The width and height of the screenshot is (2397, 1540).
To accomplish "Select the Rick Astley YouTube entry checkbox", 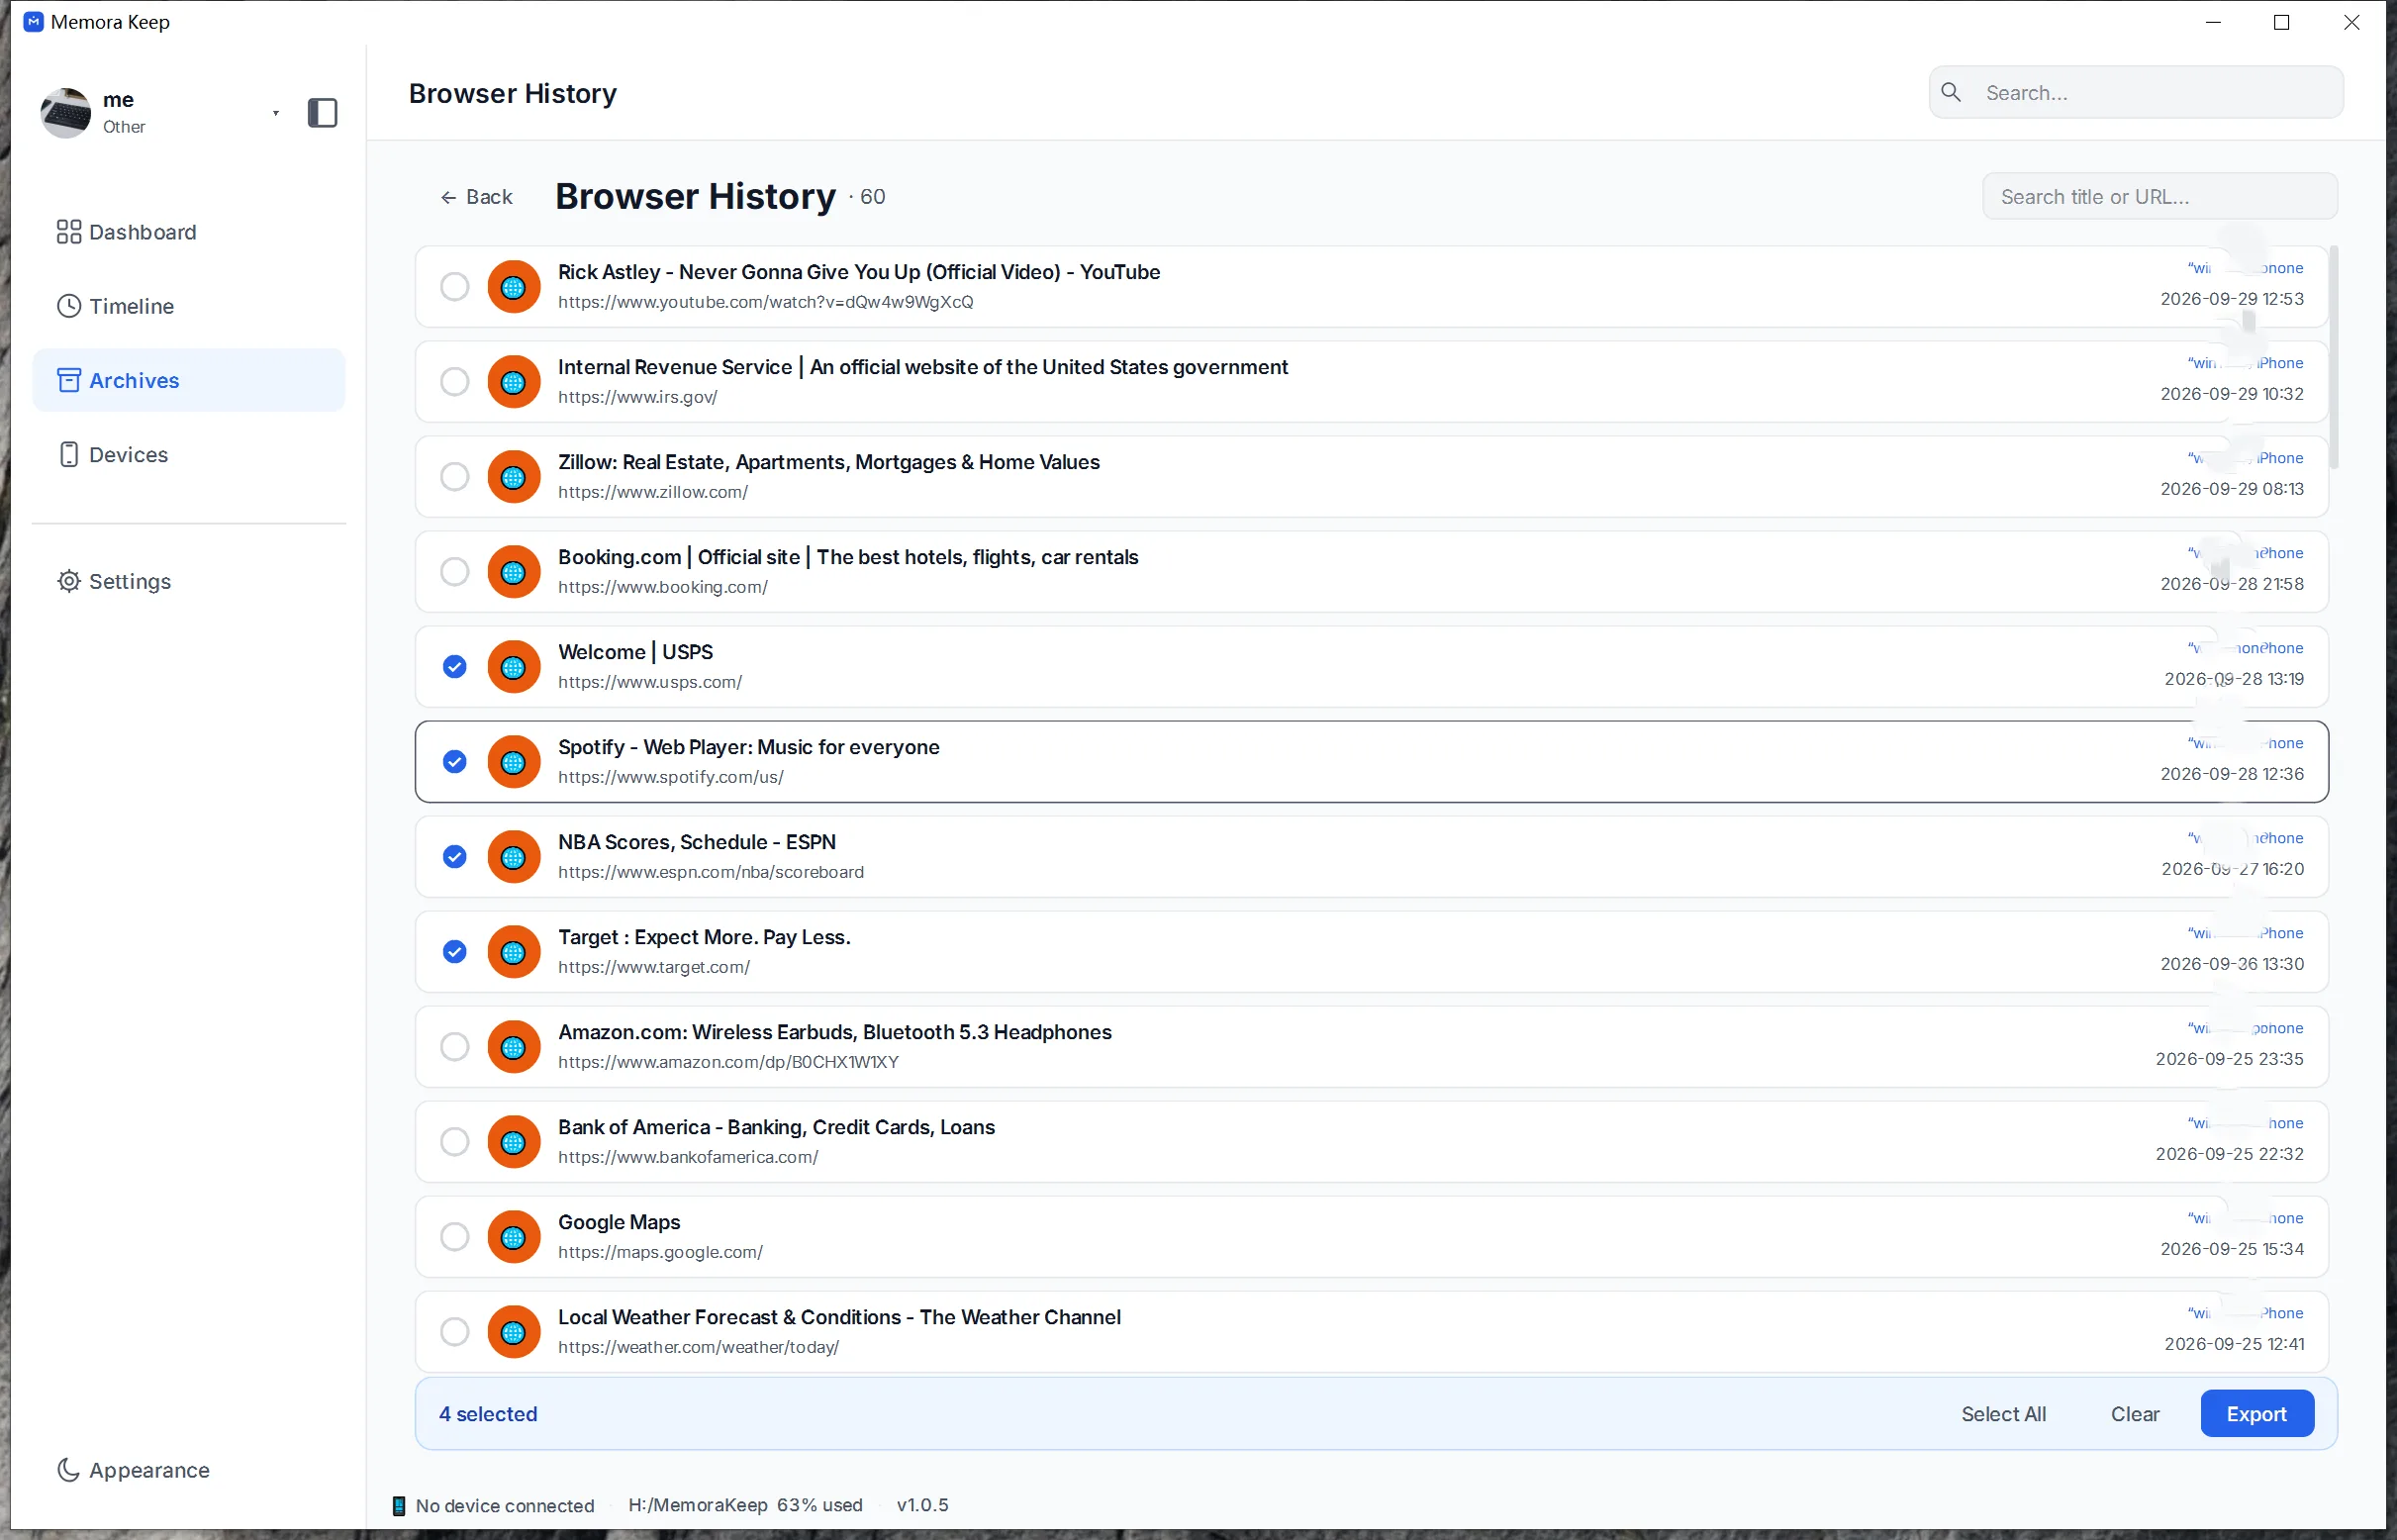I will point(455,287).
